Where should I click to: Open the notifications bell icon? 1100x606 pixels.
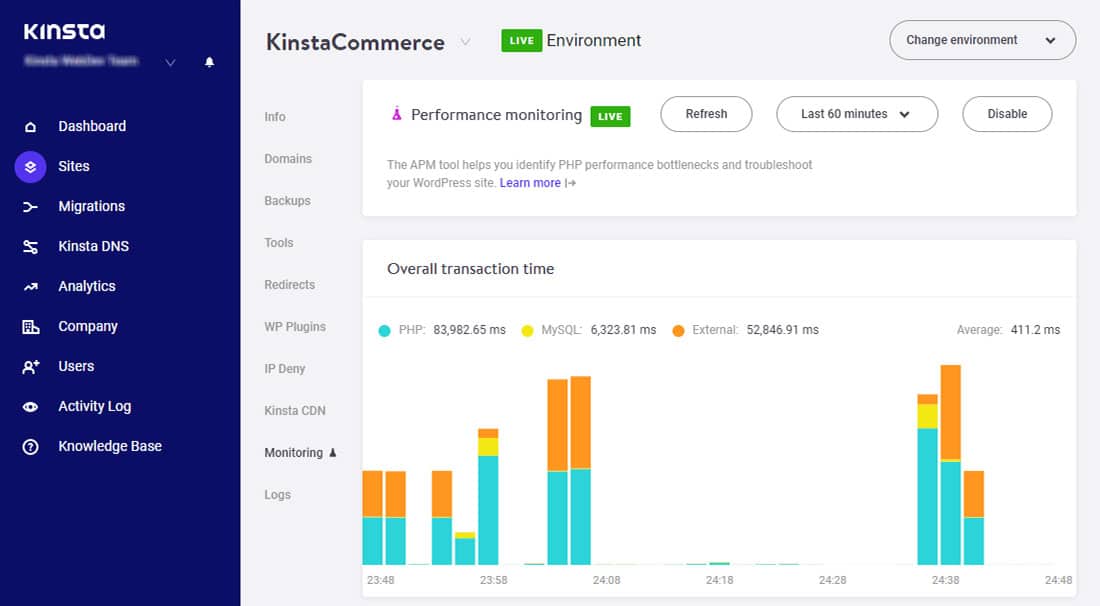209,61
